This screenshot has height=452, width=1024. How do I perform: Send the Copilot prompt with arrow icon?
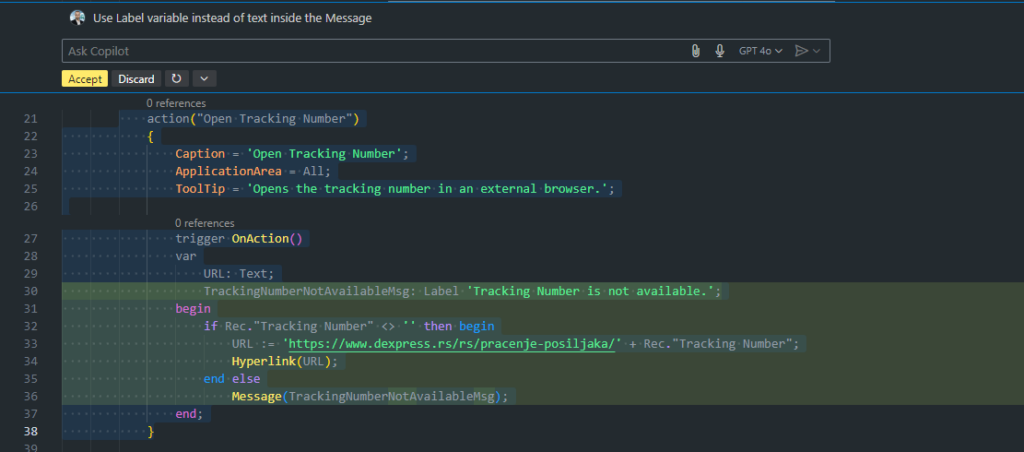click(x=801, y=51)
